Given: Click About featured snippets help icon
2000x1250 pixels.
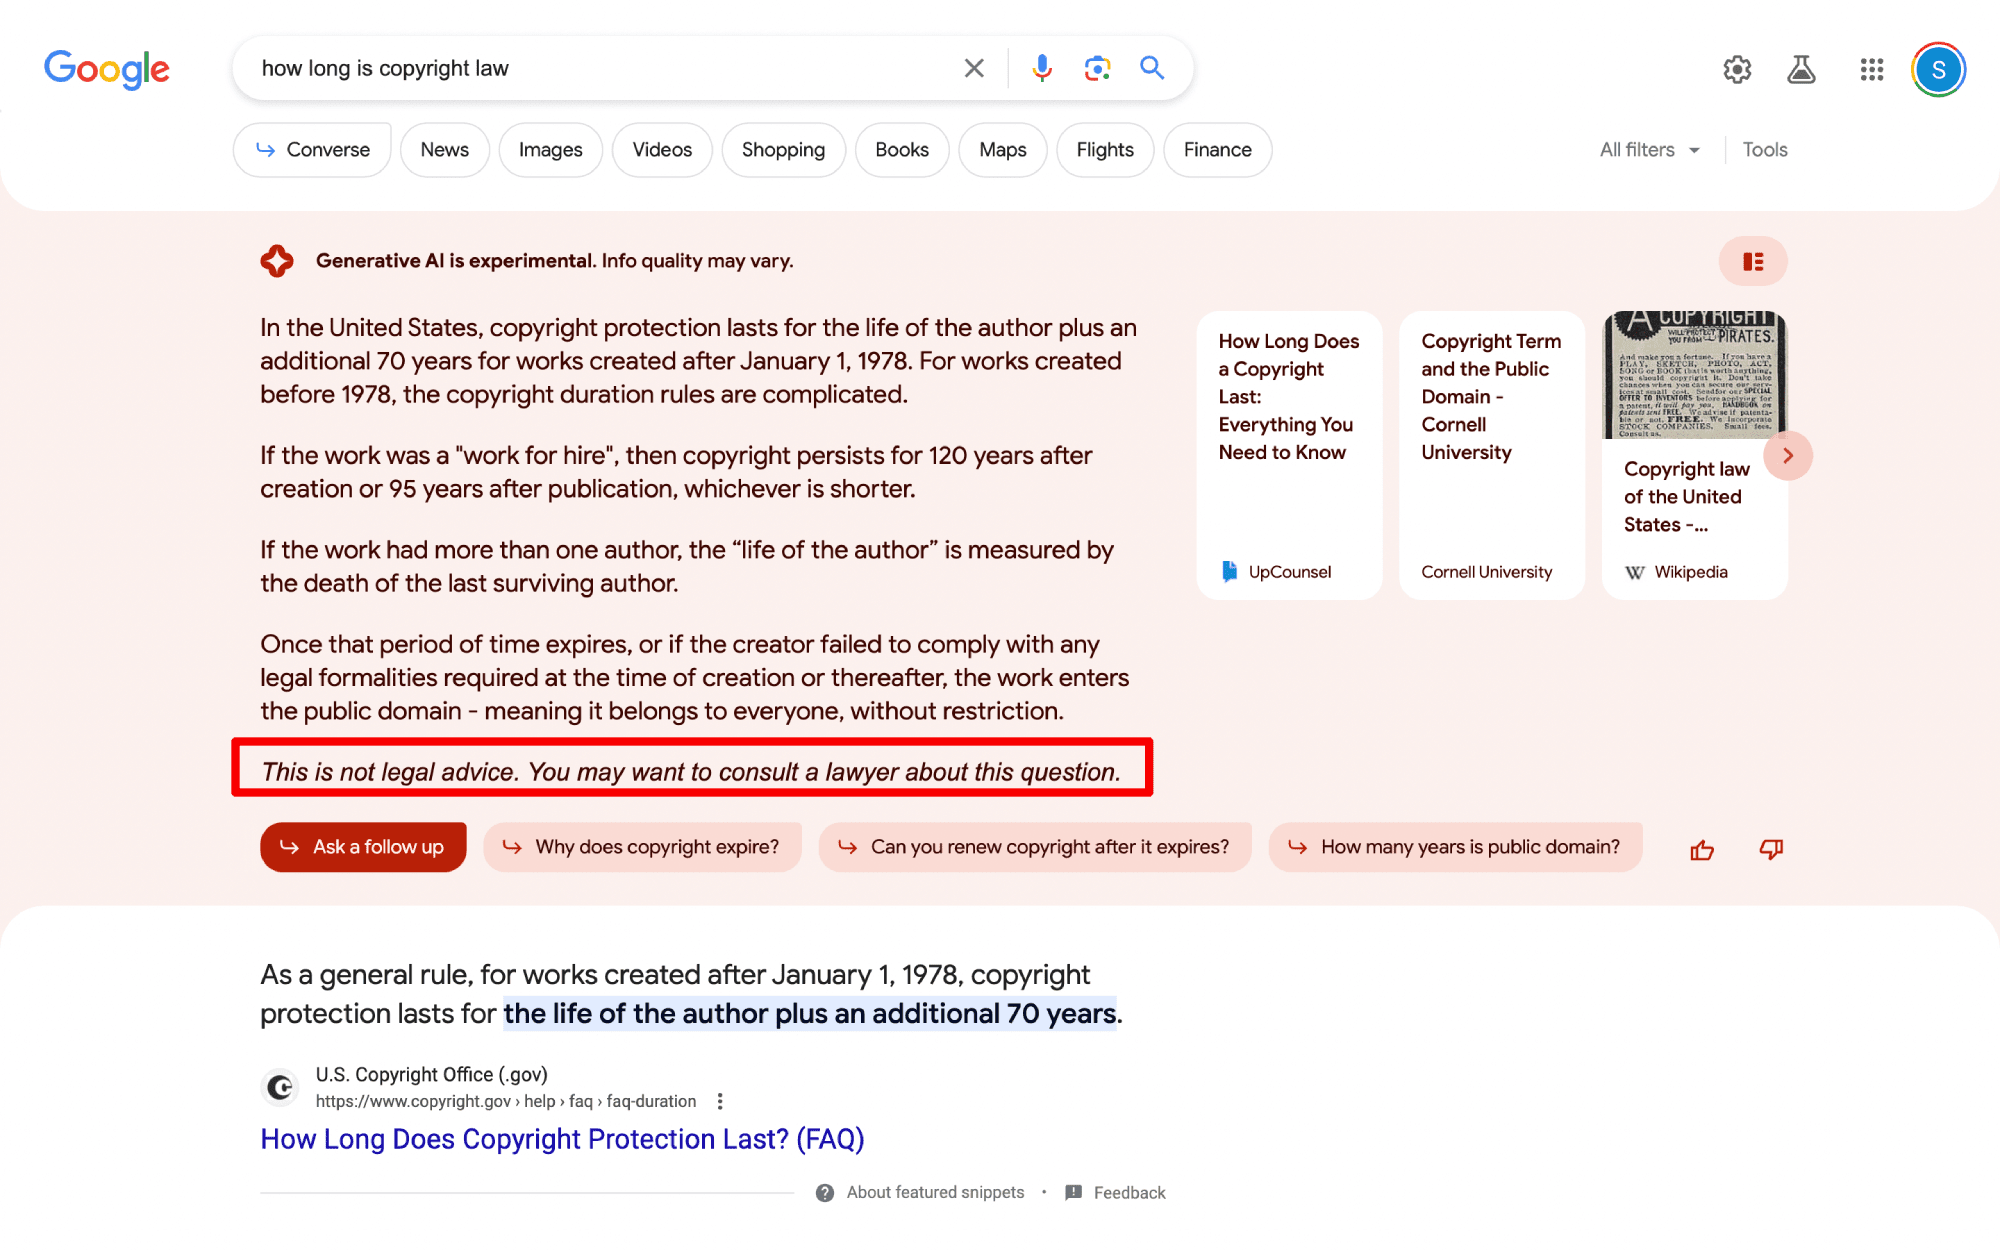Looking at the screenshot, I should pyautogui.click(x=825, y=1193).
